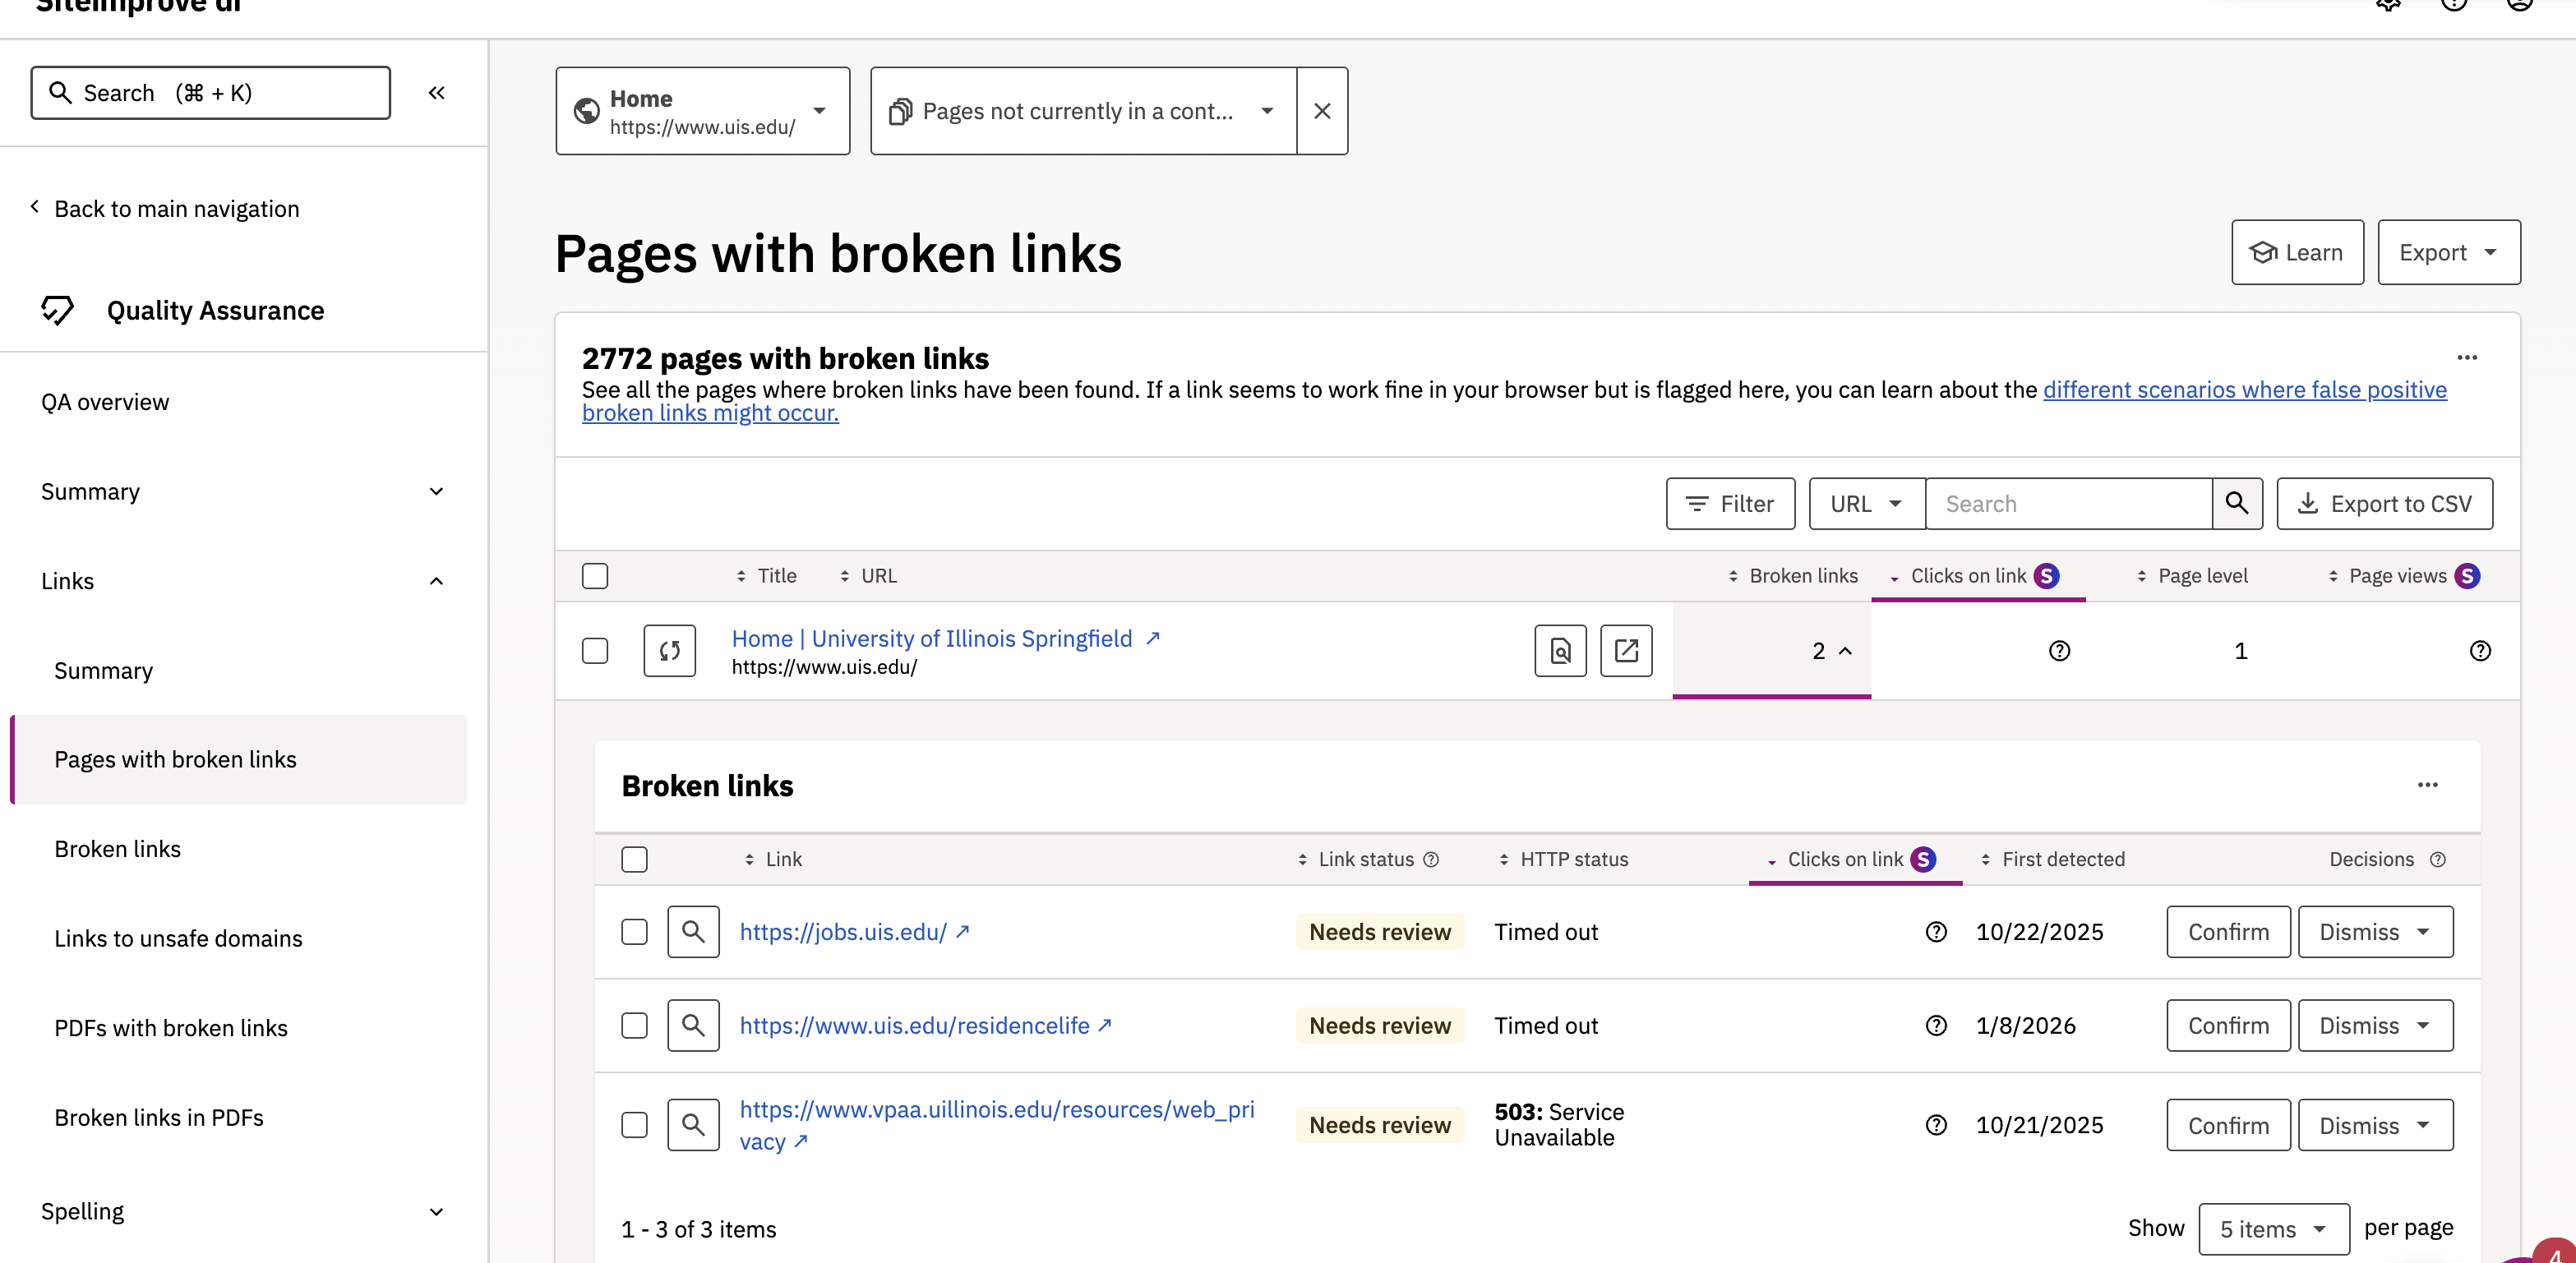This screenshot has height=1263, width=2576.
Task: Check the vpaa.uillinois.edu link checkbox
Action: (634, 1125)
